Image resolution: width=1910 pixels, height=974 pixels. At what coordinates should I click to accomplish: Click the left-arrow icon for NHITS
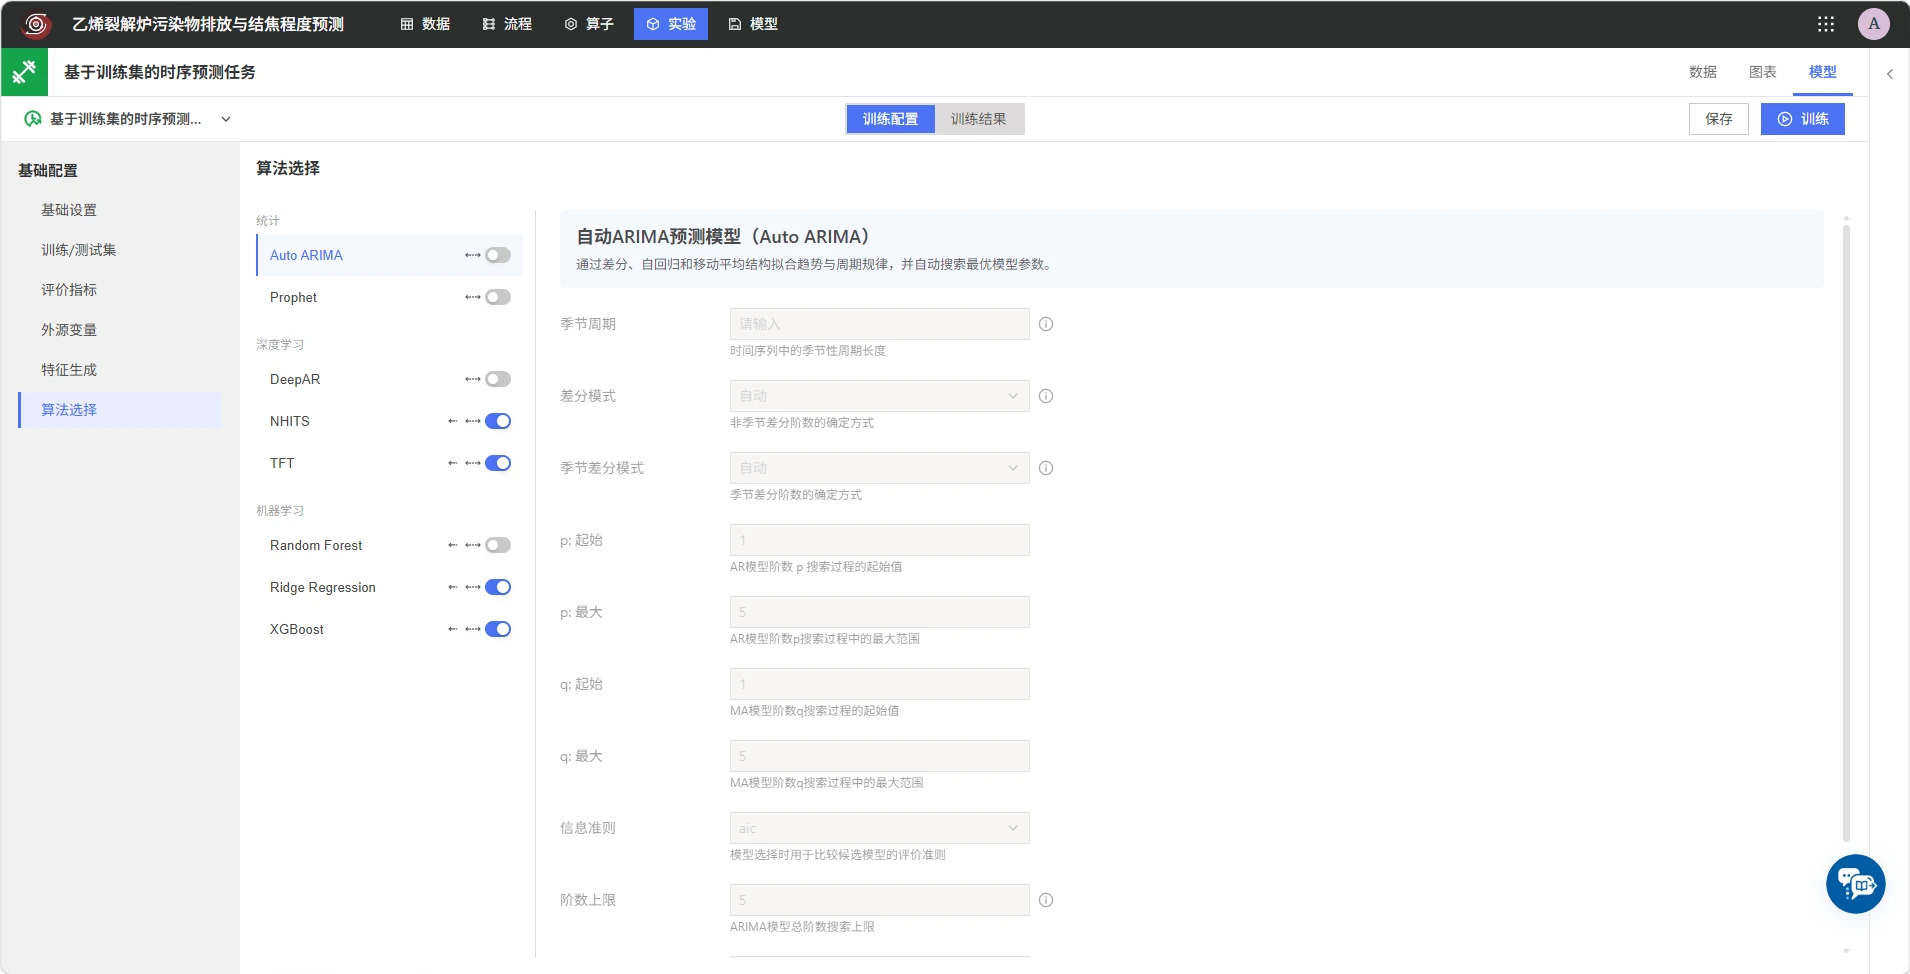click(453, 421)
